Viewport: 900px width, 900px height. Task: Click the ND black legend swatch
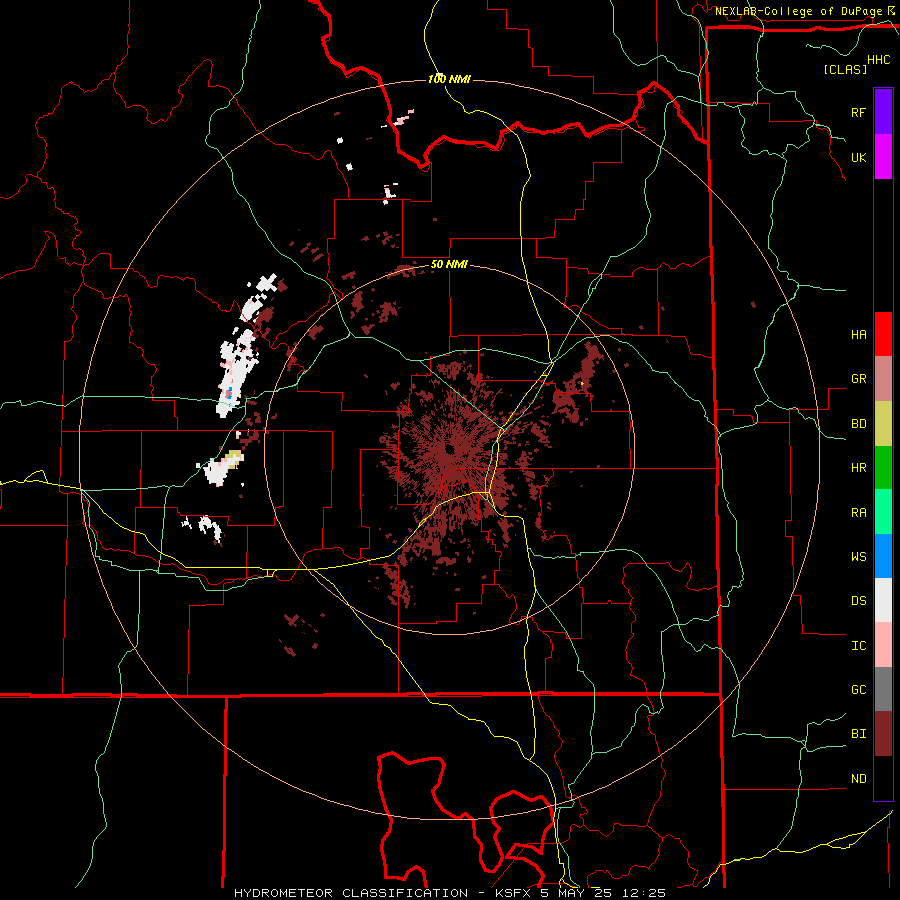click(x=883, y=778)
